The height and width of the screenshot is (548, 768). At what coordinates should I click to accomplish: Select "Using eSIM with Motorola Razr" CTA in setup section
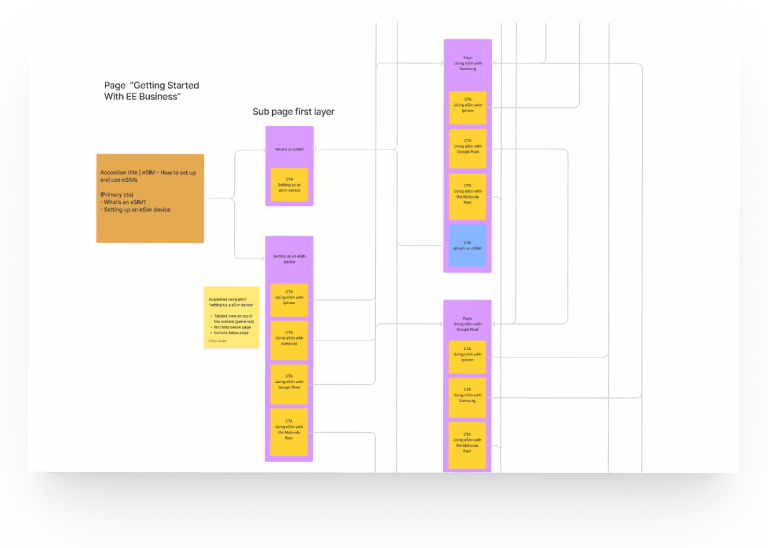click(289, 428)
